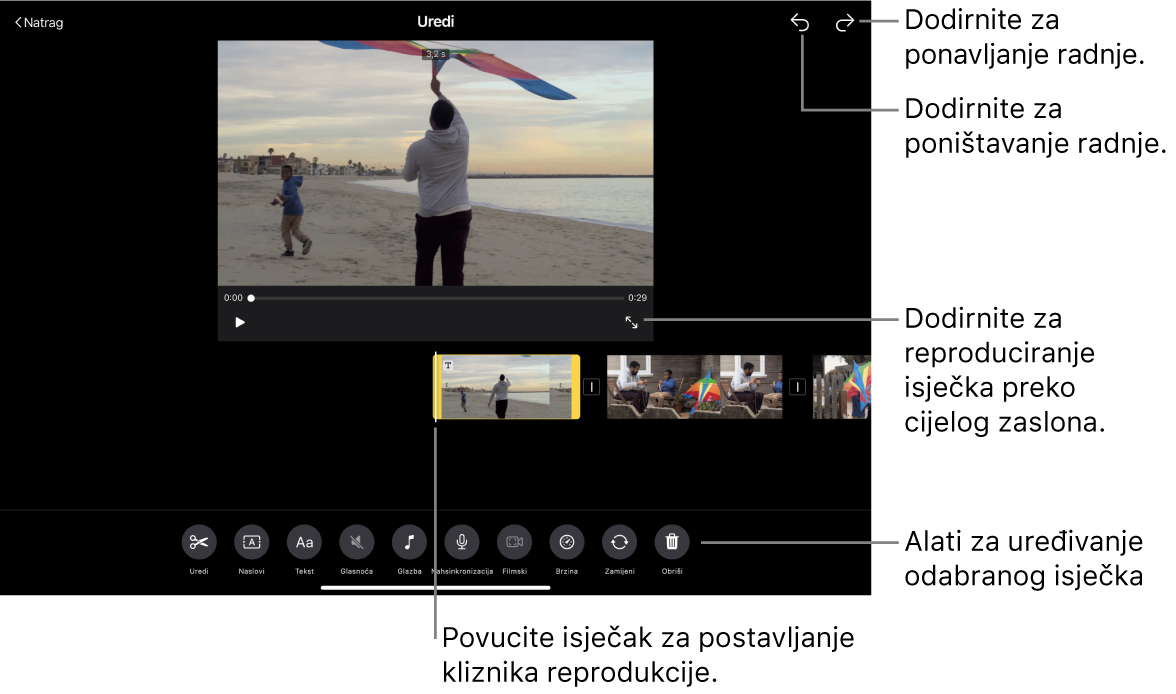The height and width of the screenshot is (694, 1176).
Task: Open transition after the porch clip
Action: point(797,387)
